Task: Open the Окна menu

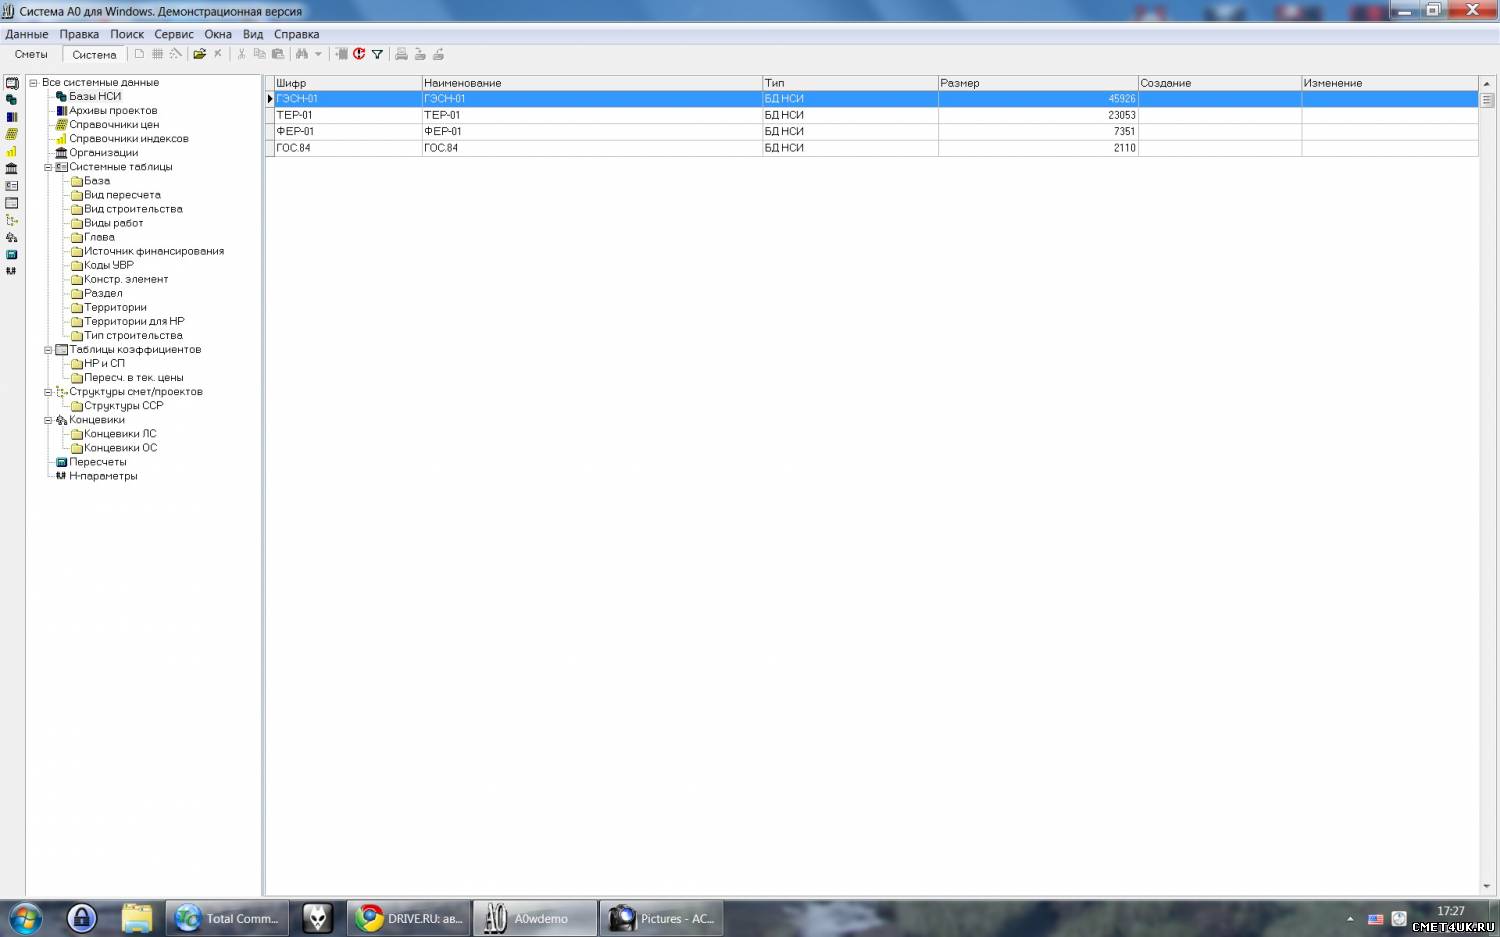Action: tap(218, 34)
